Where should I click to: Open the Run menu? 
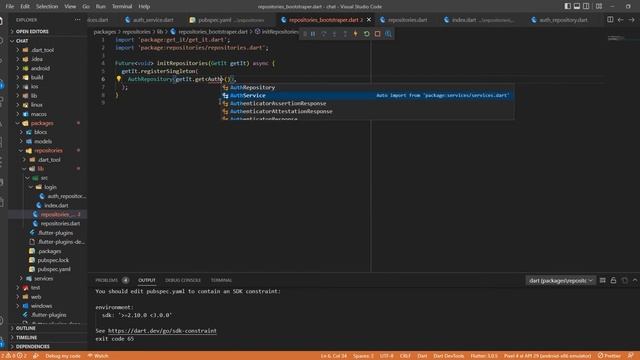(x=100, y=6)
